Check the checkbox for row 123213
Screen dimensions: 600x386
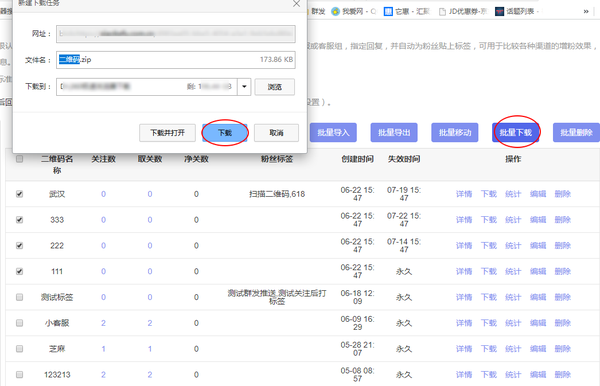click(20, 375)
